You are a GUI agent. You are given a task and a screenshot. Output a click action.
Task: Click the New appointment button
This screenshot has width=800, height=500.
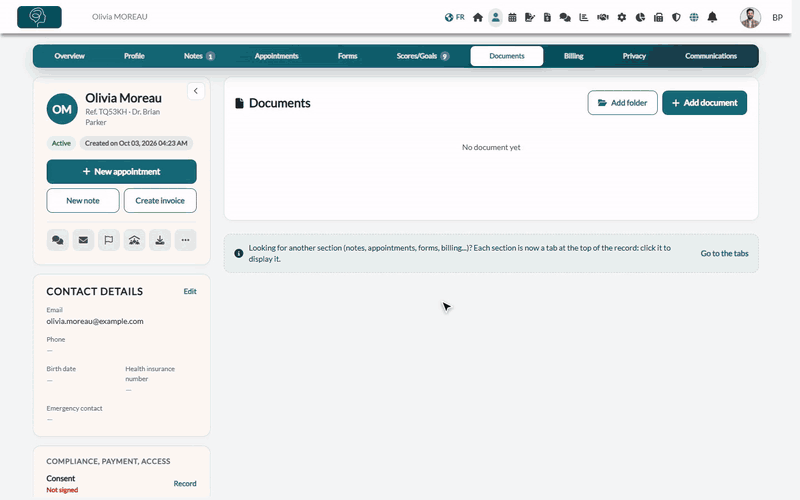(x=121, y=171)
